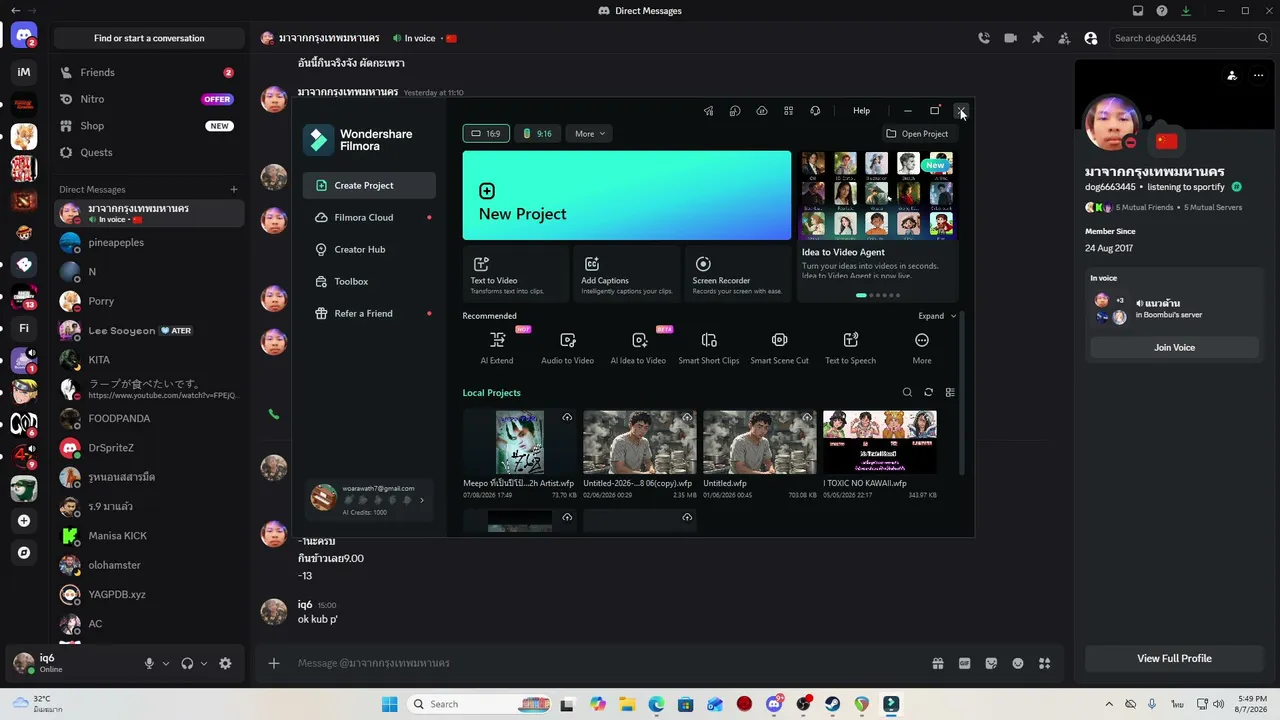The image size is (1280, 720).
Task: Switch Local Projects view layout
Action: (x=950, y=393)
